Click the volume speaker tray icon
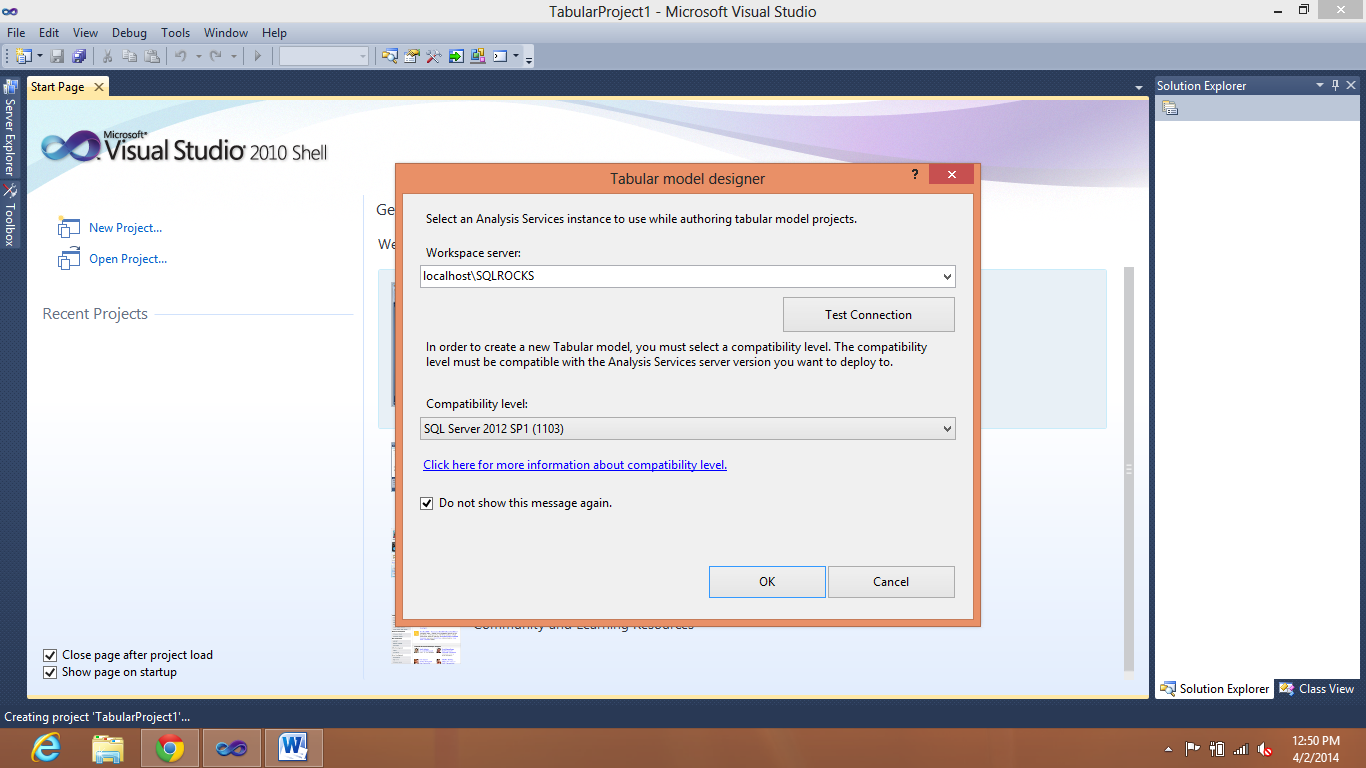This screenshot has height=768, width=1366. pos(1265,749)
